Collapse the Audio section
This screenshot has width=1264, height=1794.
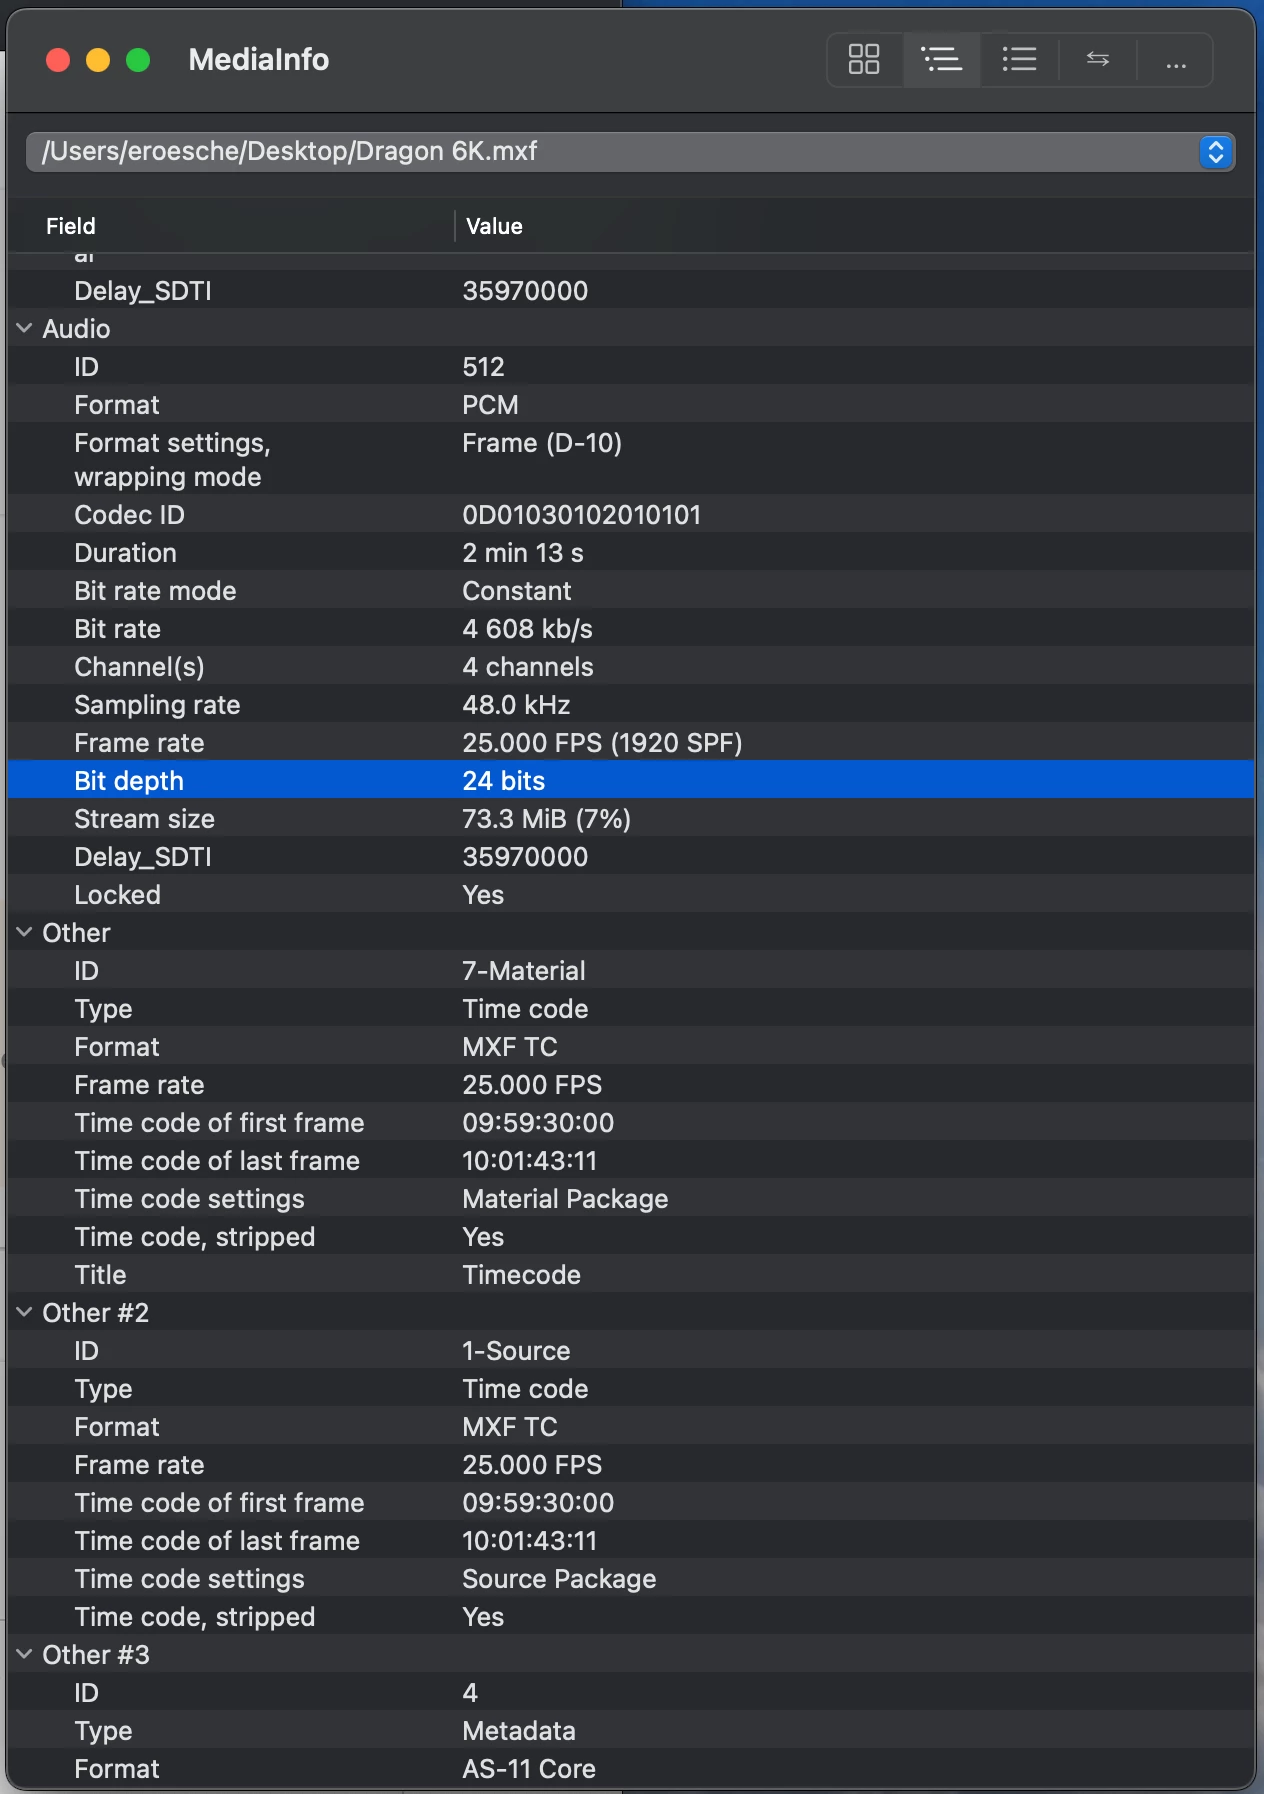coord(25,328)
